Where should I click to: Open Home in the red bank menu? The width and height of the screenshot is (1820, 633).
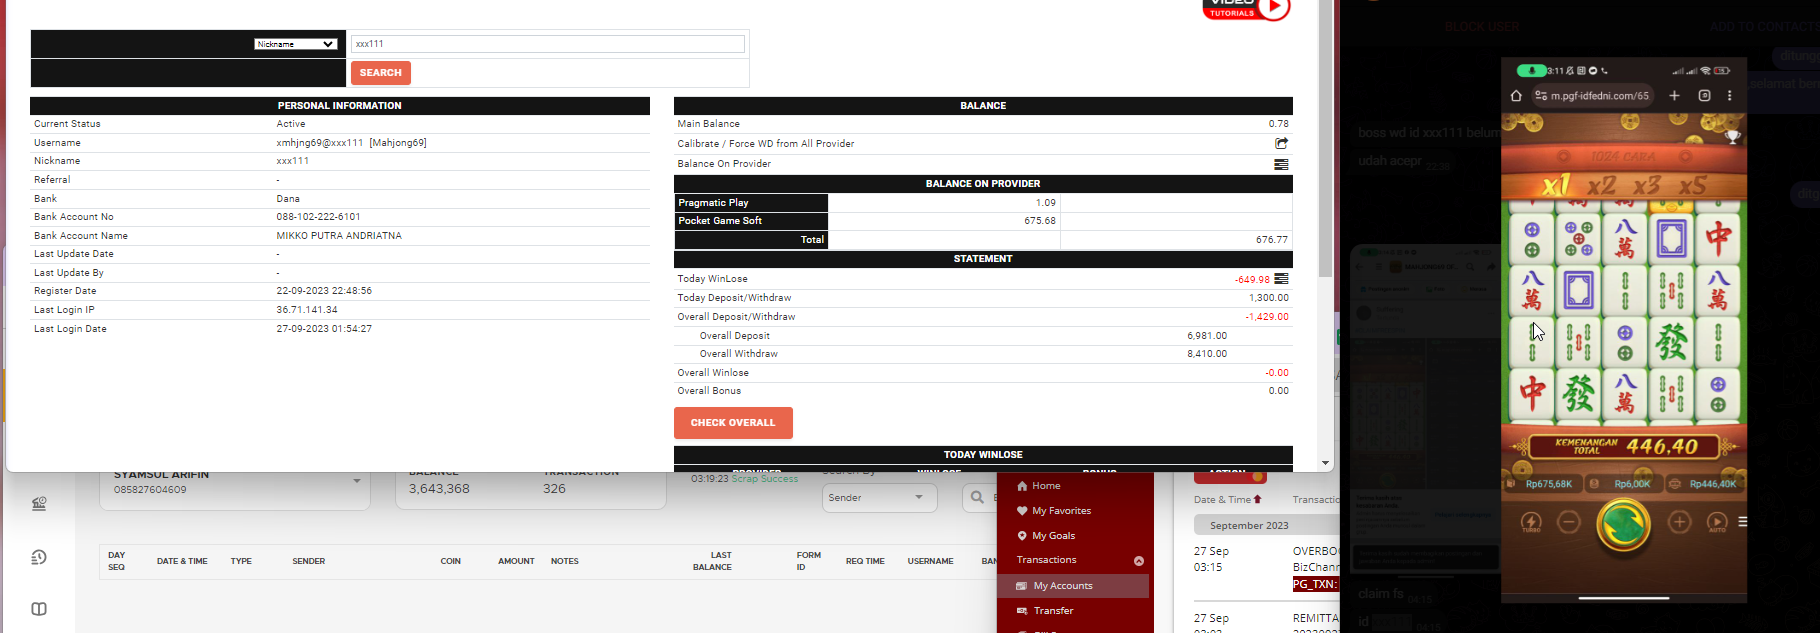[1046, 486]
